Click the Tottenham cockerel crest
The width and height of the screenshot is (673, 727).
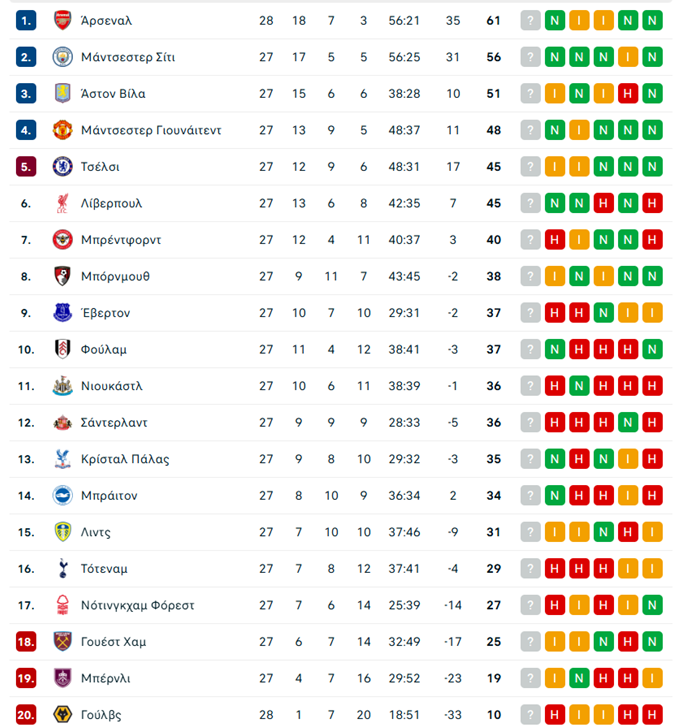pos(62,569)
